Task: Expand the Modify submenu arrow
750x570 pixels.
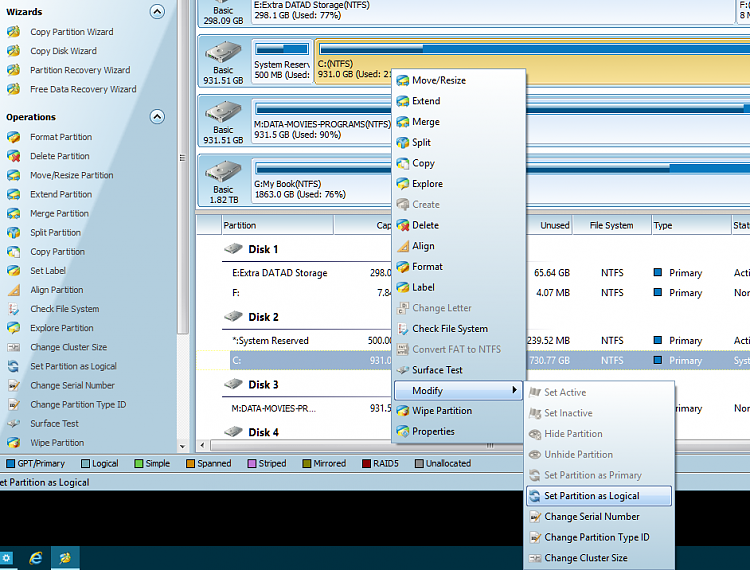Action: [x=514, y=390]
